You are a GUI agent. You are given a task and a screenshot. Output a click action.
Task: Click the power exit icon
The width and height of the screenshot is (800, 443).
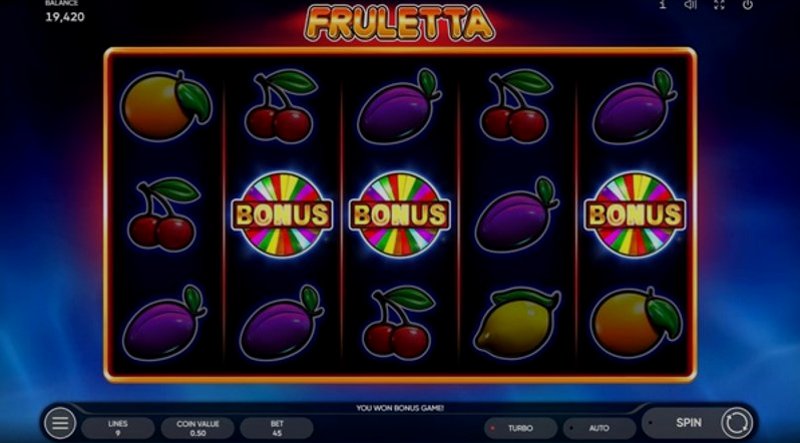pyautogui.click(x=747, y=5)
